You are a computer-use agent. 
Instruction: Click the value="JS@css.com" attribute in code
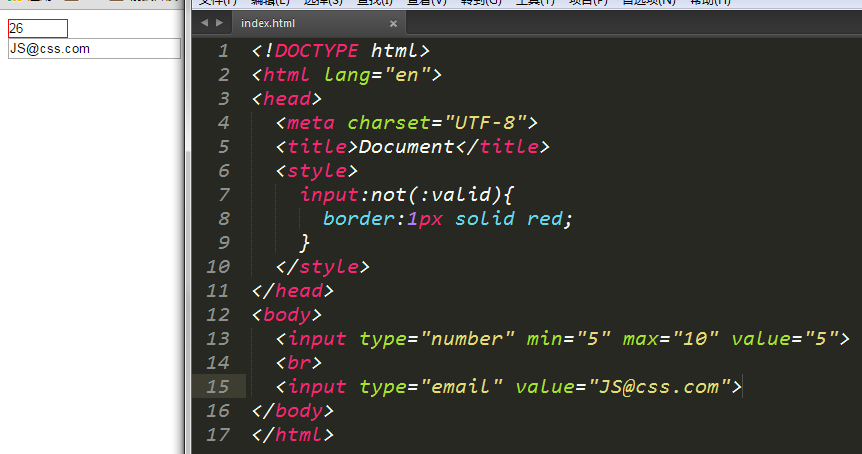623,387
